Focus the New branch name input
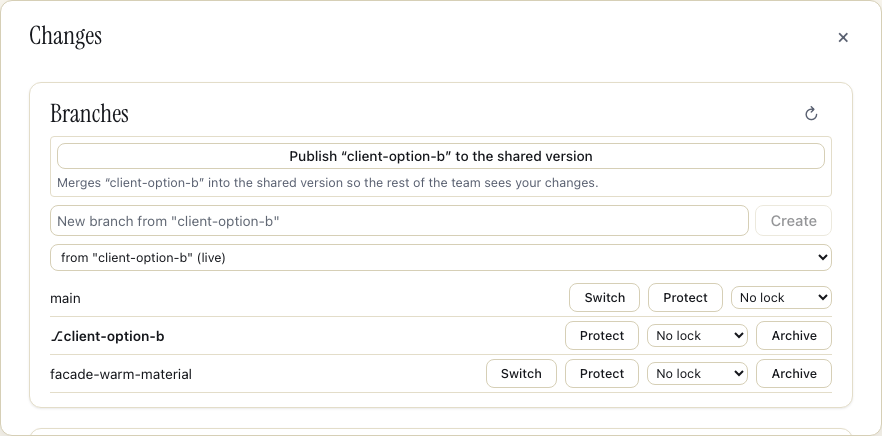 [x=399, y=221]
